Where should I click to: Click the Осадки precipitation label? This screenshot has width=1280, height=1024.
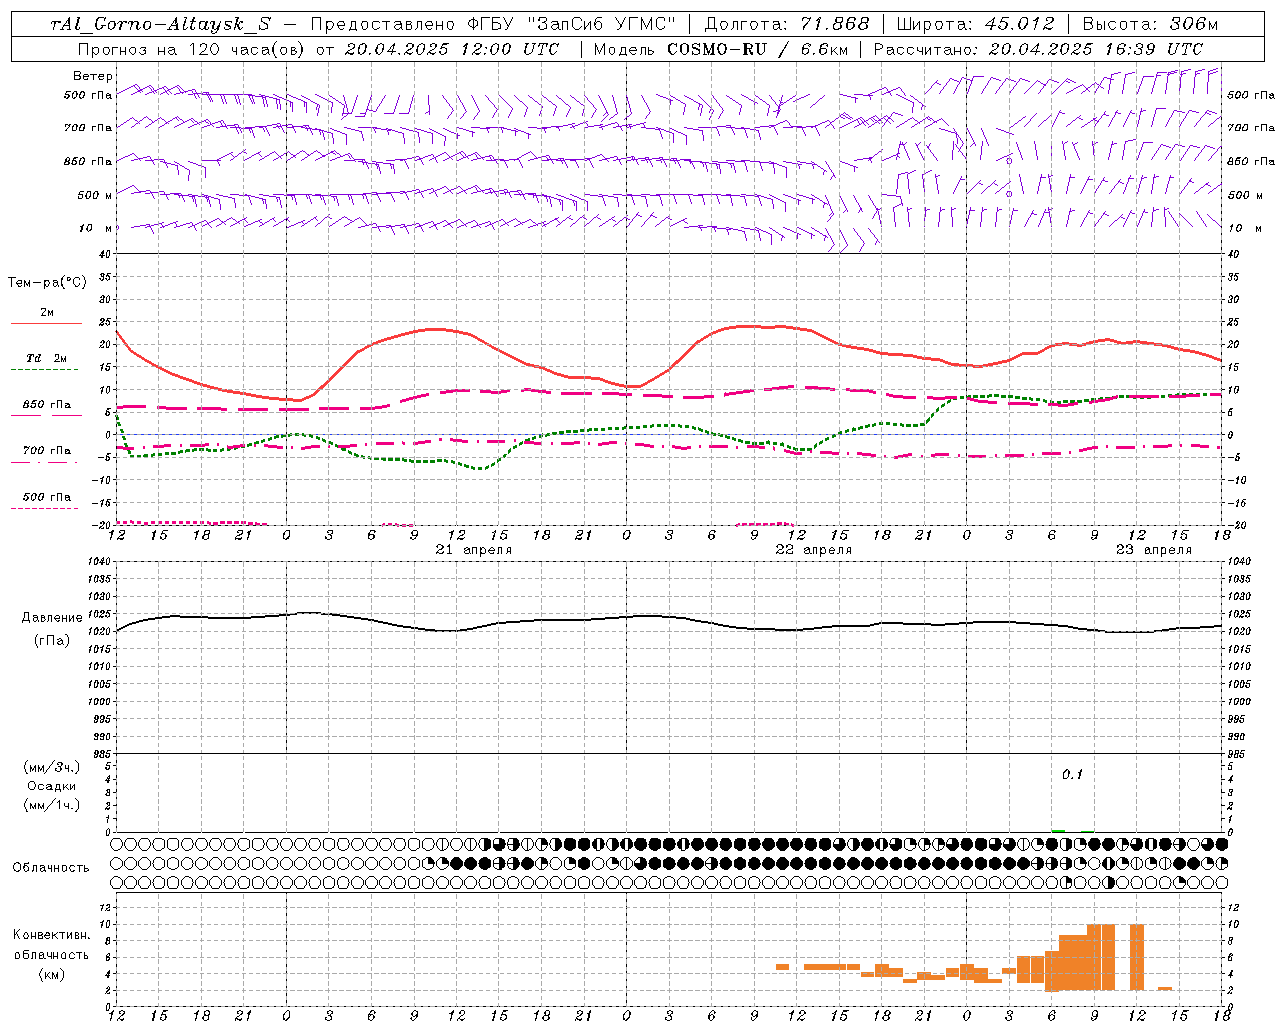point(52,786)
